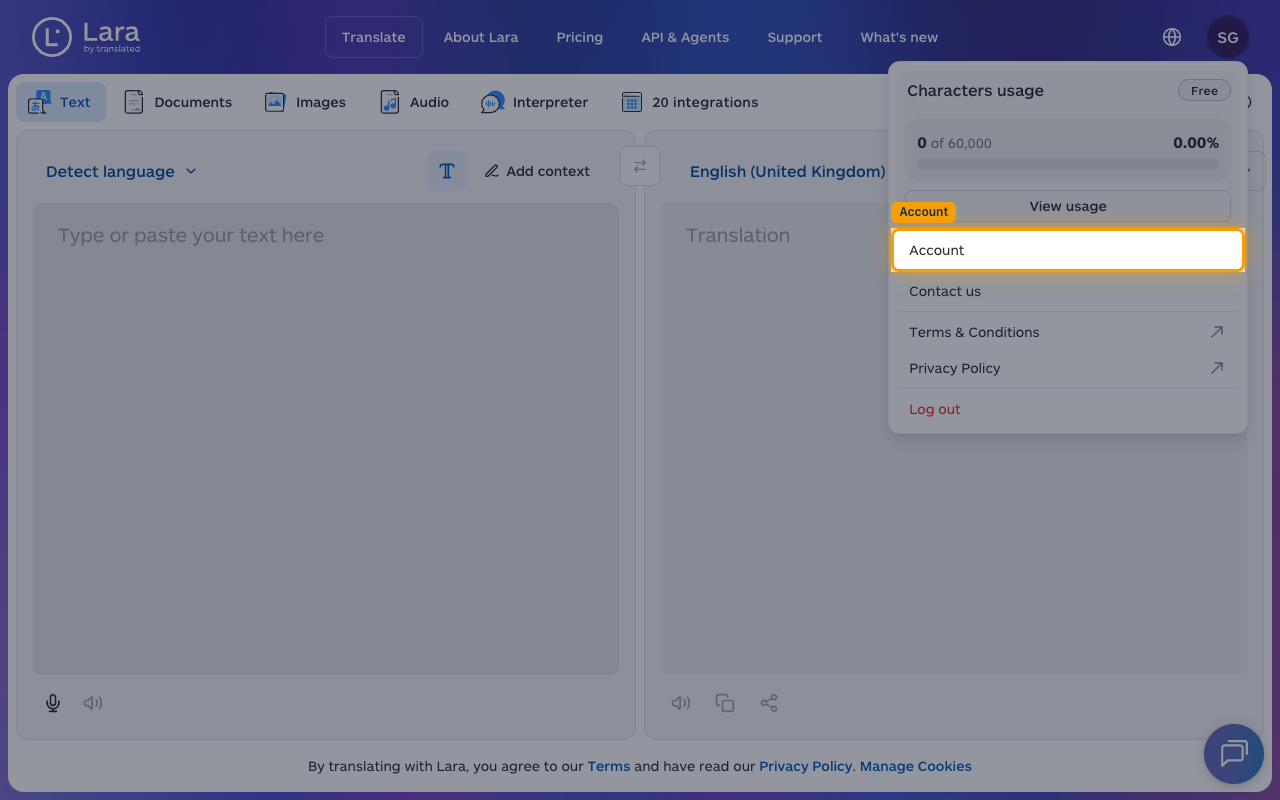
Task: Go to About Lara
Action: click(481, 37)
